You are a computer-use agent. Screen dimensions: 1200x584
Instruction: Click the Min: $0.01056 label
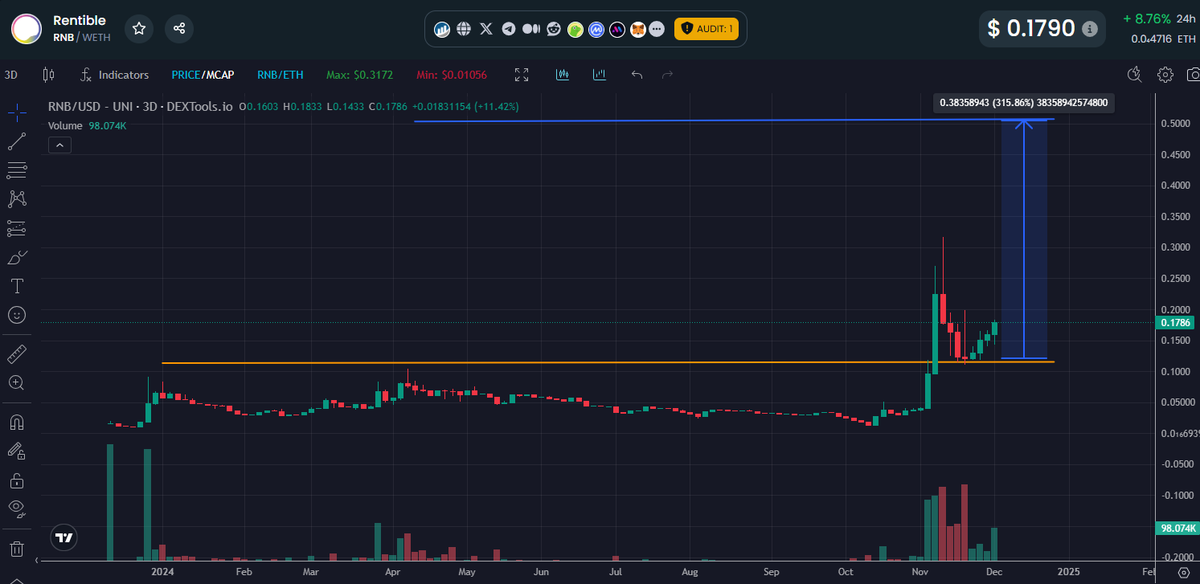[x=452, y=75]
